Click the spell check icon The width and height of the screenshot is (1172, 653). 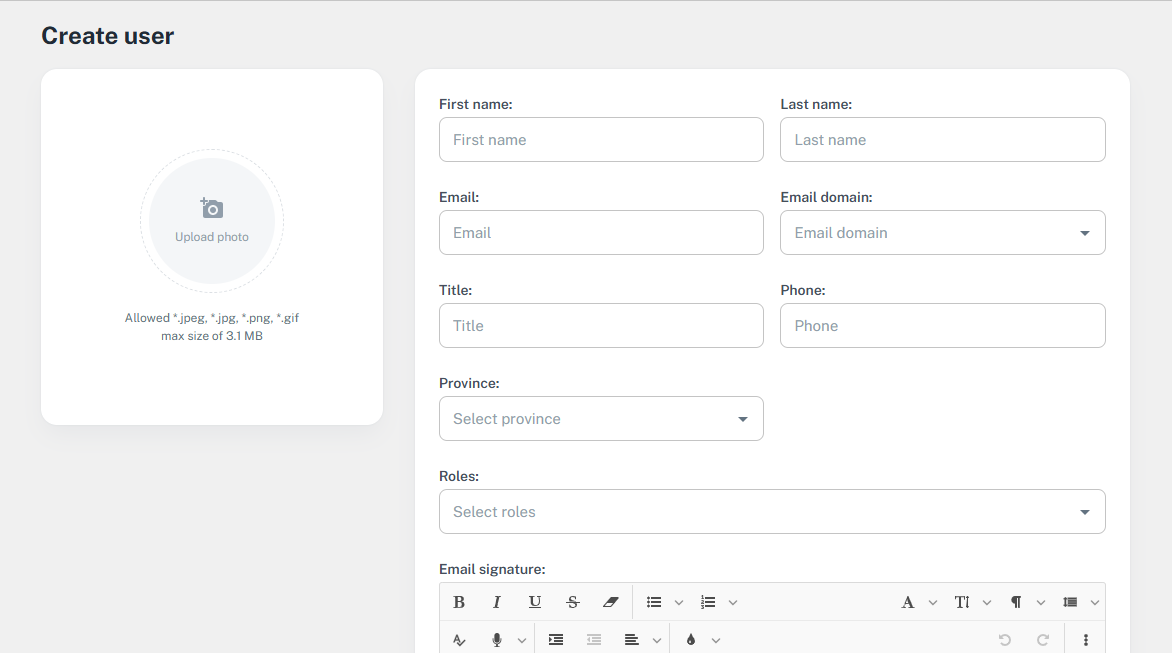click(x=459, y=640)
